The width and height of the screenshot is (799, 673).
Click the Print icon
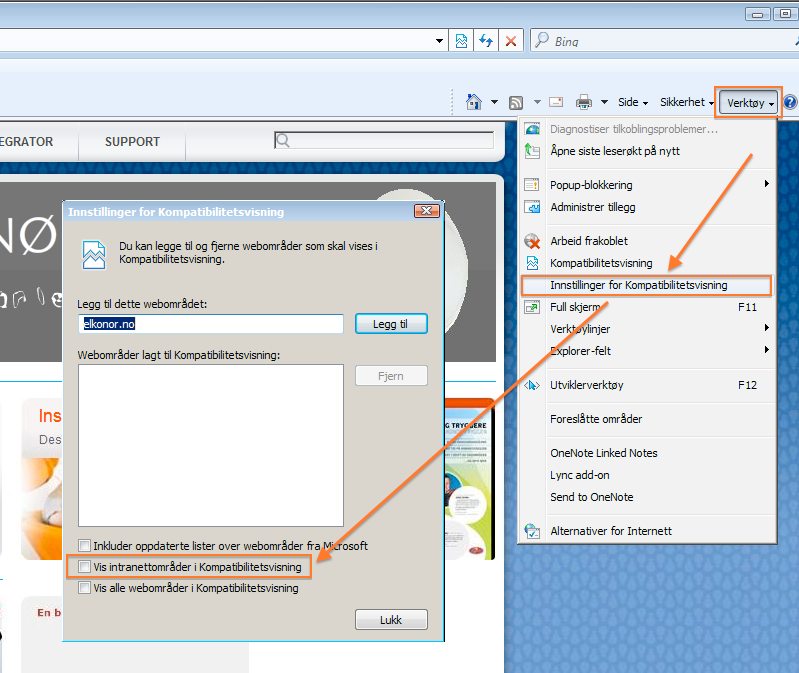coord(584,102)
